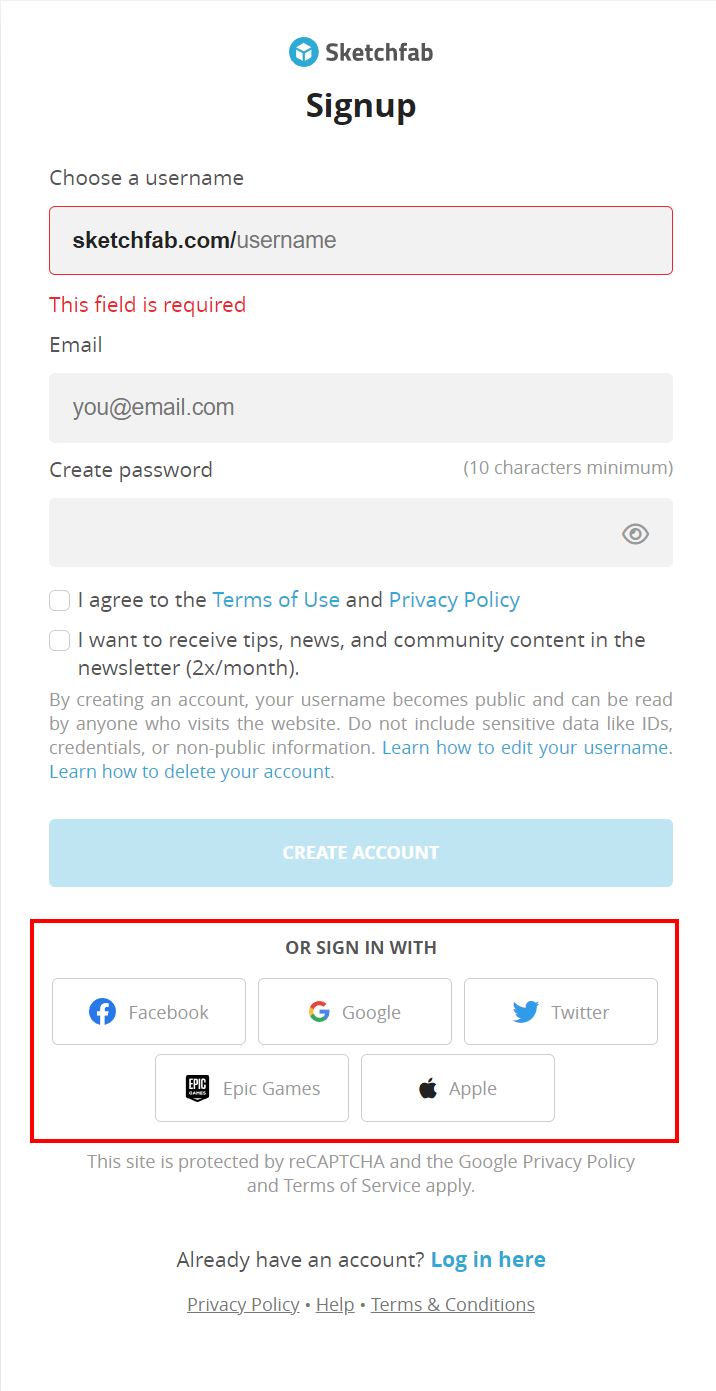Focus the username input field
The width and height of the screenshot is (716, 1391).
(361, 240)
